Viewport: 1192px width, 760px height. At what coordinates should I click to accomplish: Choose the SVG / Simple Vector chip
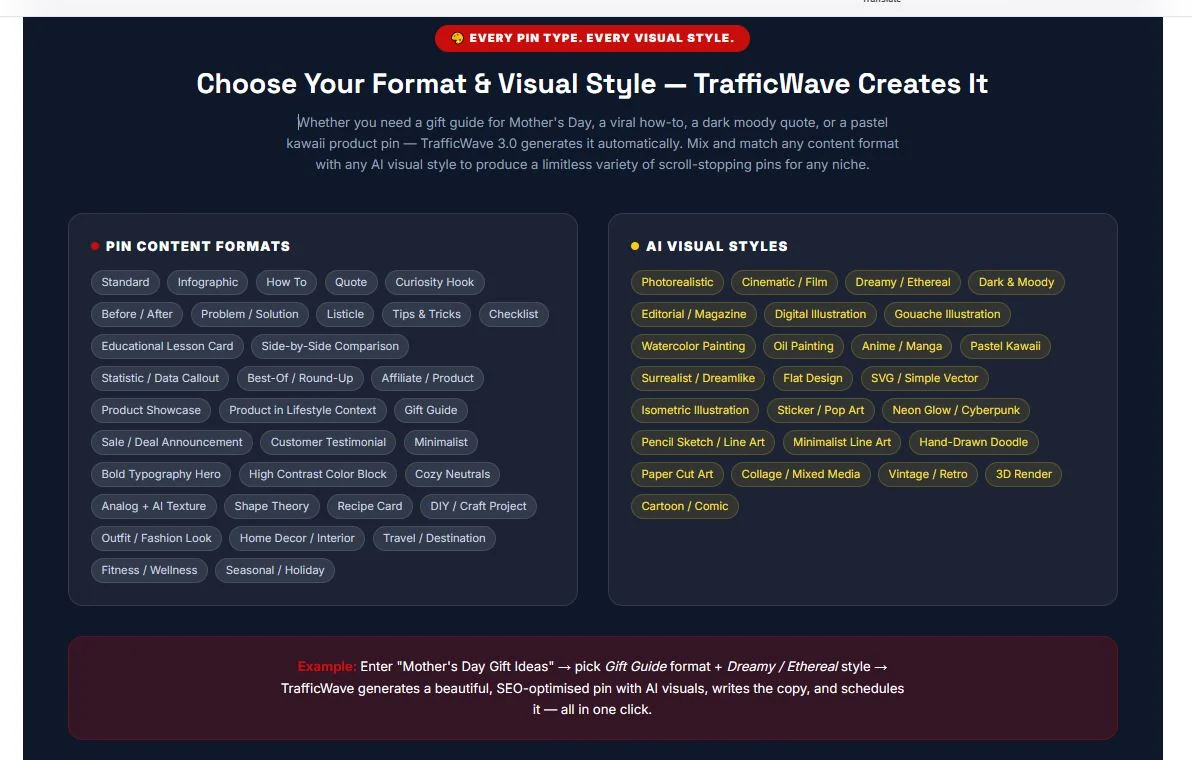pyautogui.click(x=924, y=378)
